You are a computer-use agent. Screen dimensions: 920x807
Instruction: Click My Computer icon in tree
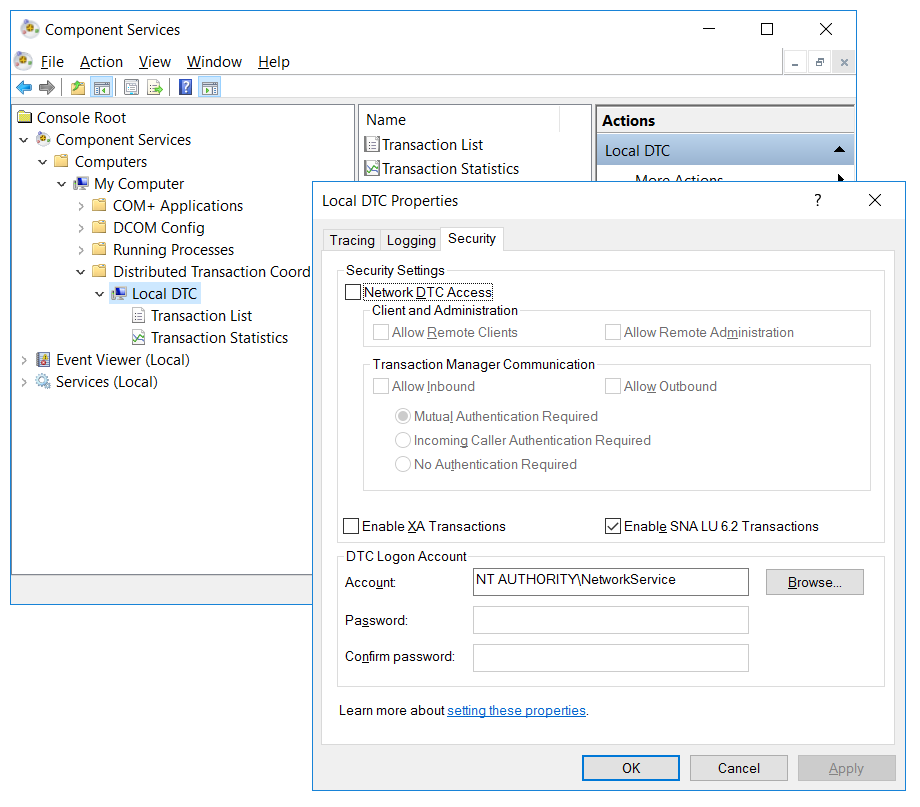pos(81,183)
